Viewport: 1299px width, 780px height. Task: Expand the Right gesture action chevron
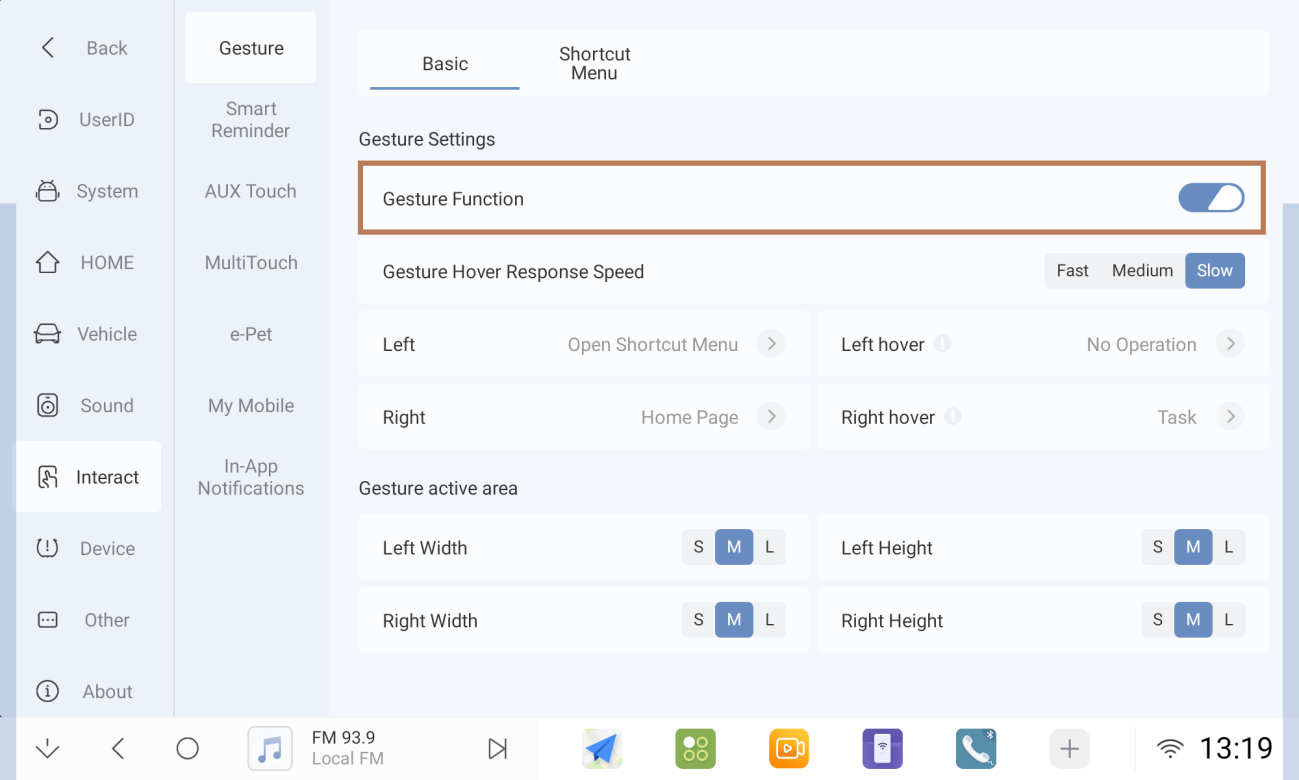click(x=770, y=417)
